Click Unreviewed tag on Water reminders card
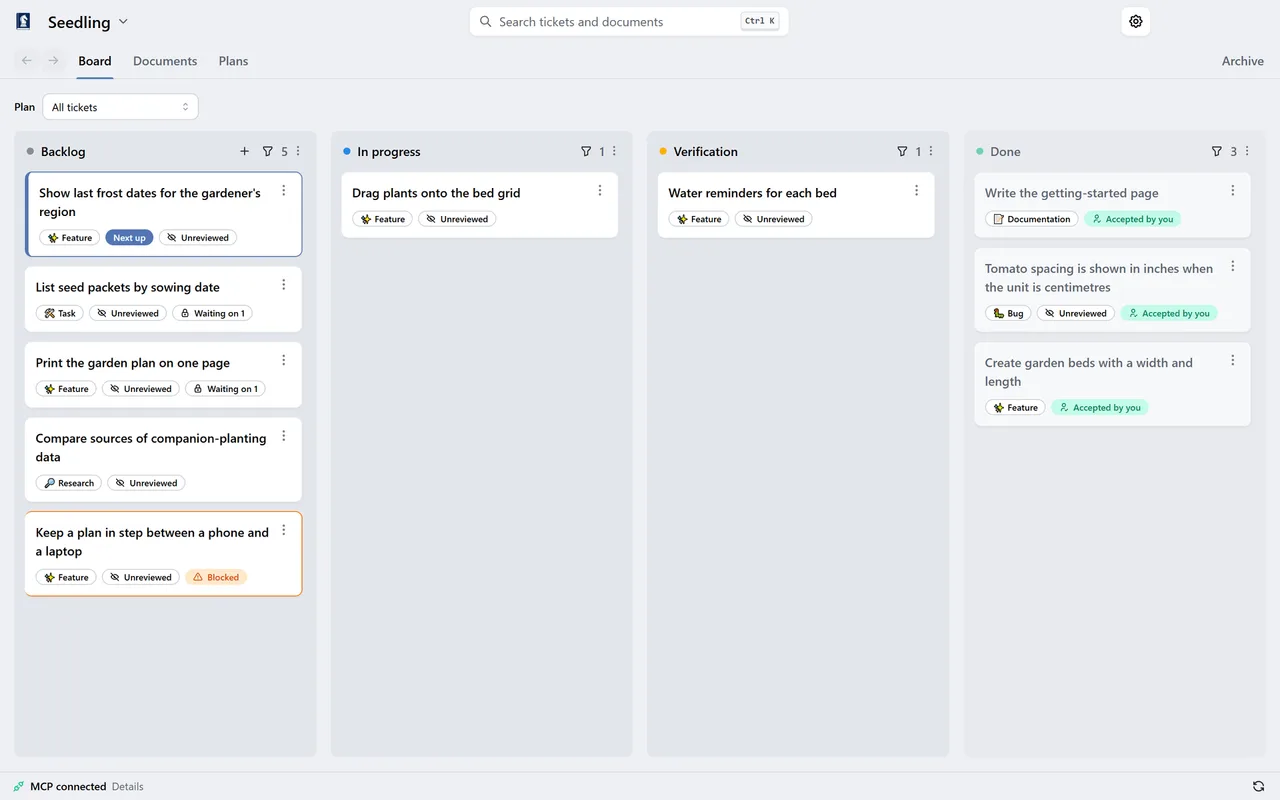The width and height of the screenshot is (1280, 800). click(x=773, y=219)
